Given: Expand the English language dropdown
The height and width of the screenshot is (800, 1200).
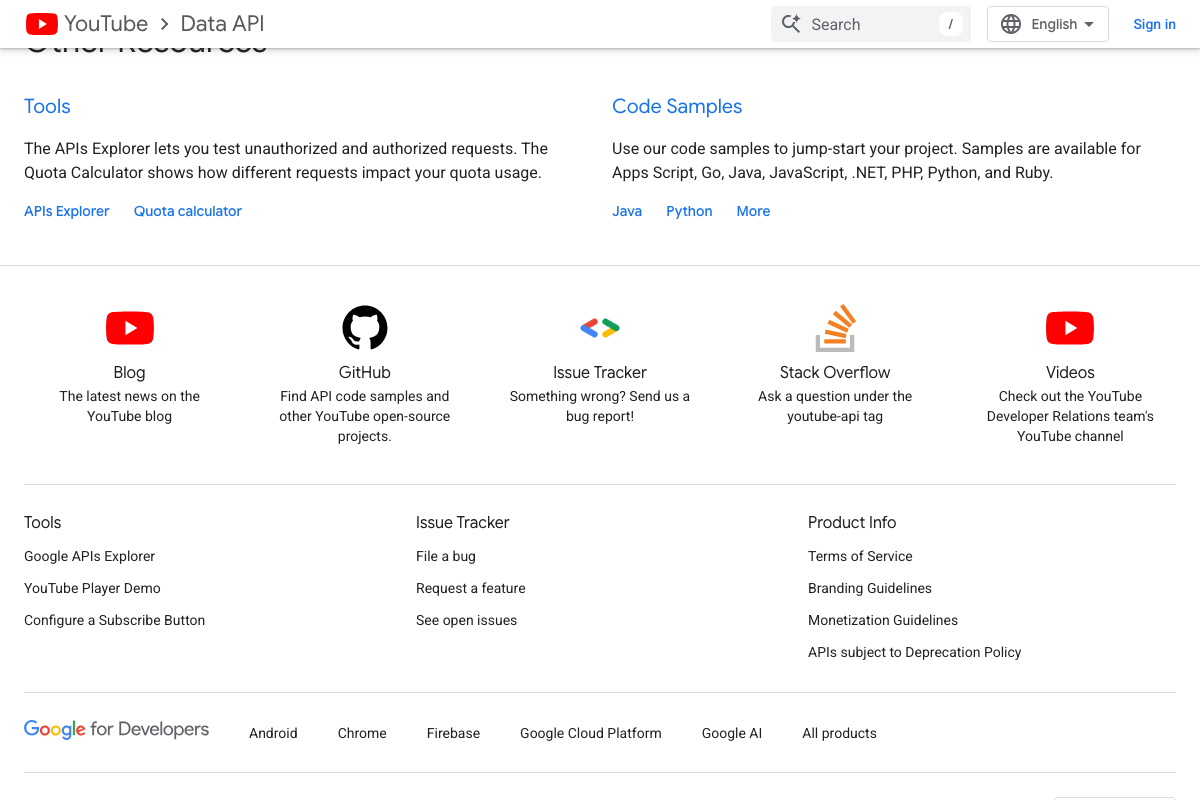Looking at the screenshot, I should point(1048,24).
